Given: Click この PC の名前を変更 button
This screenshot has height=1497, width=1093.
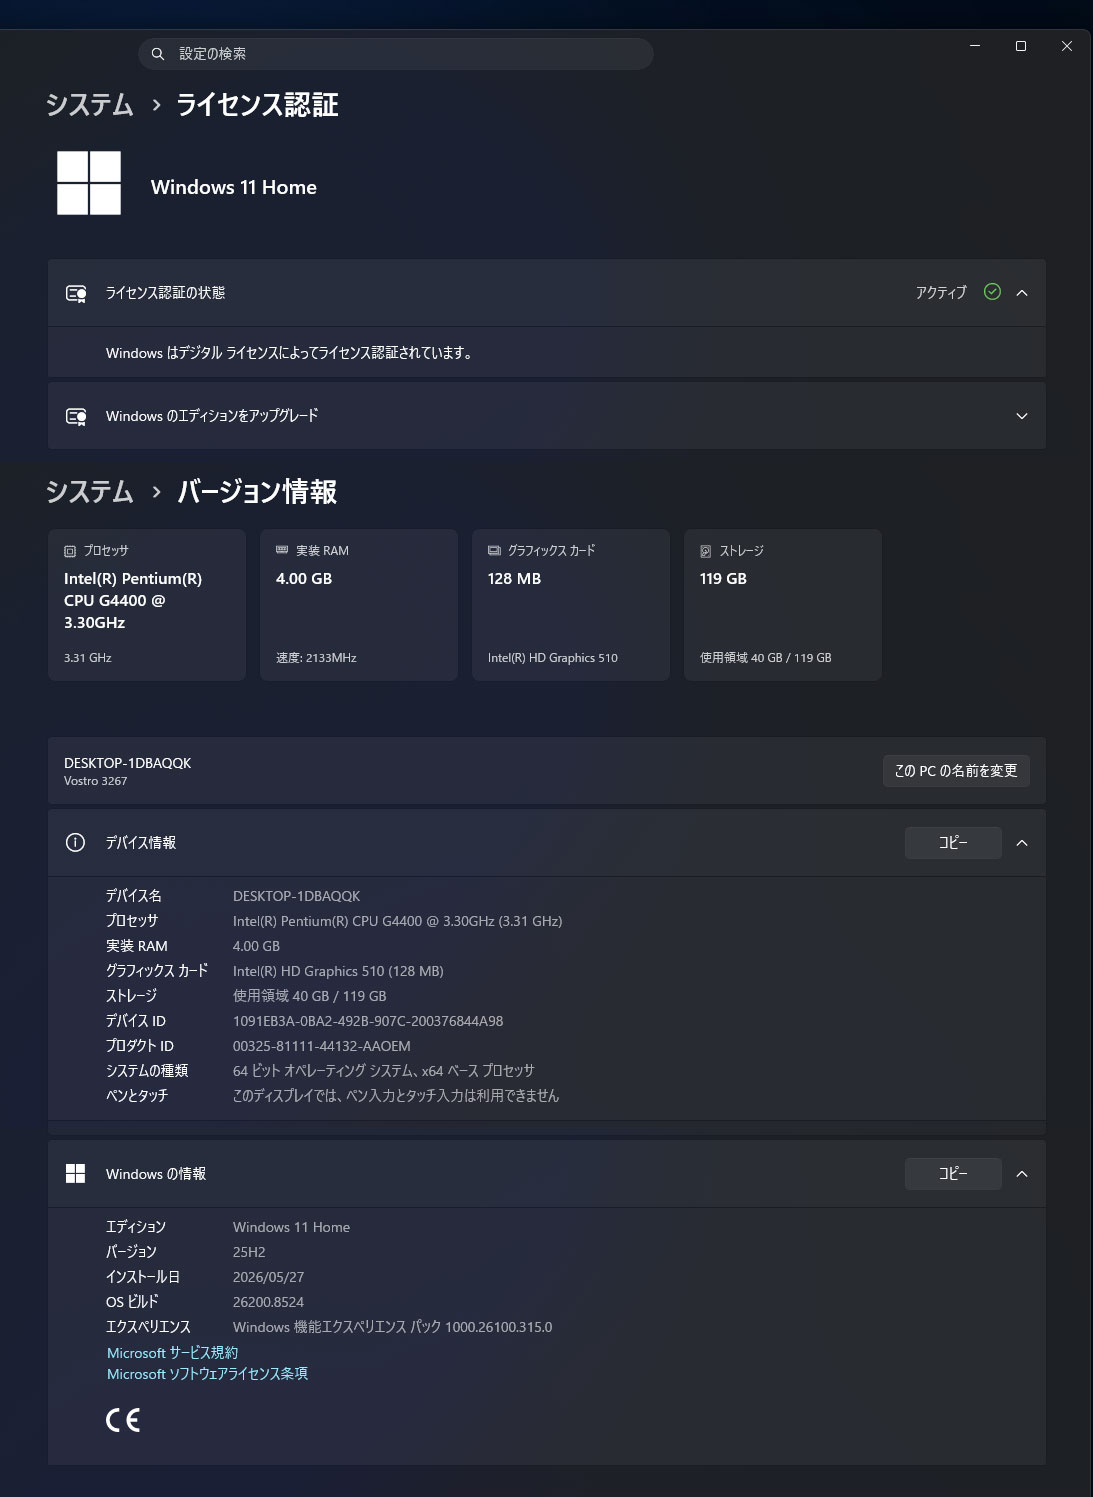Looking at the screenshot, I should (x=956, y=771).
